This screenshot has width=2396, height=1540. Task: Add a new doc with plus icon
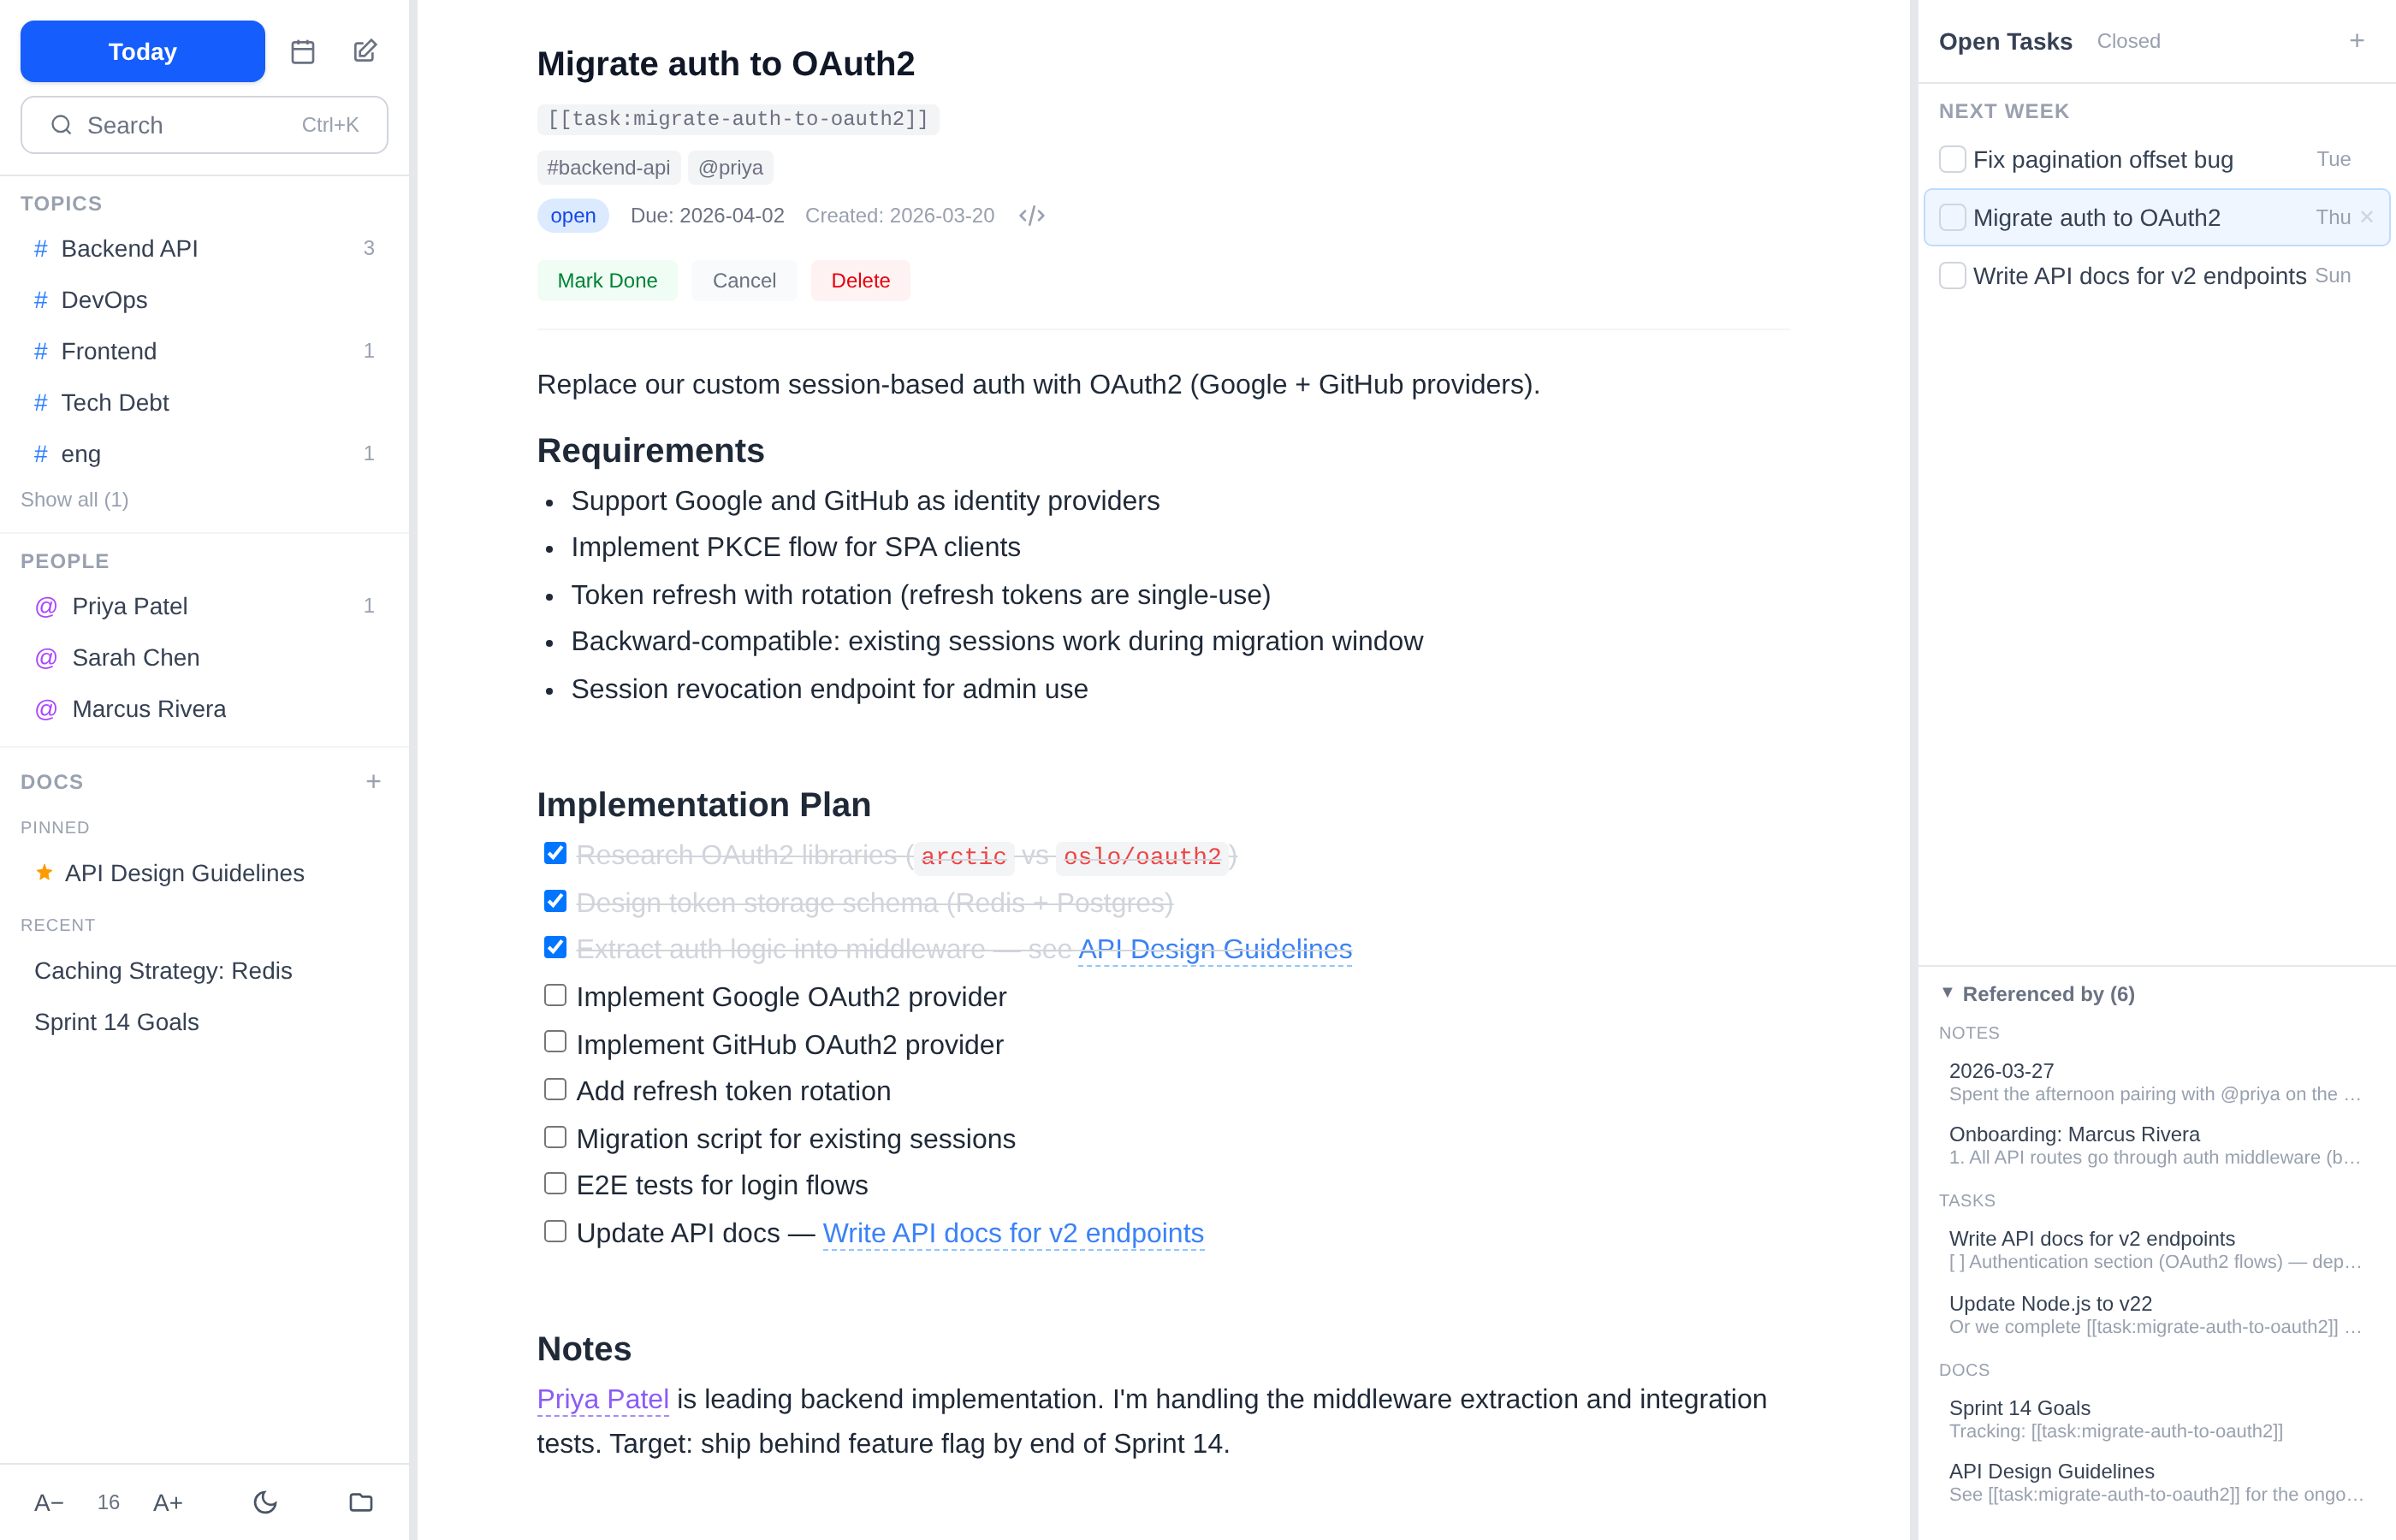[x=373, y=781]
